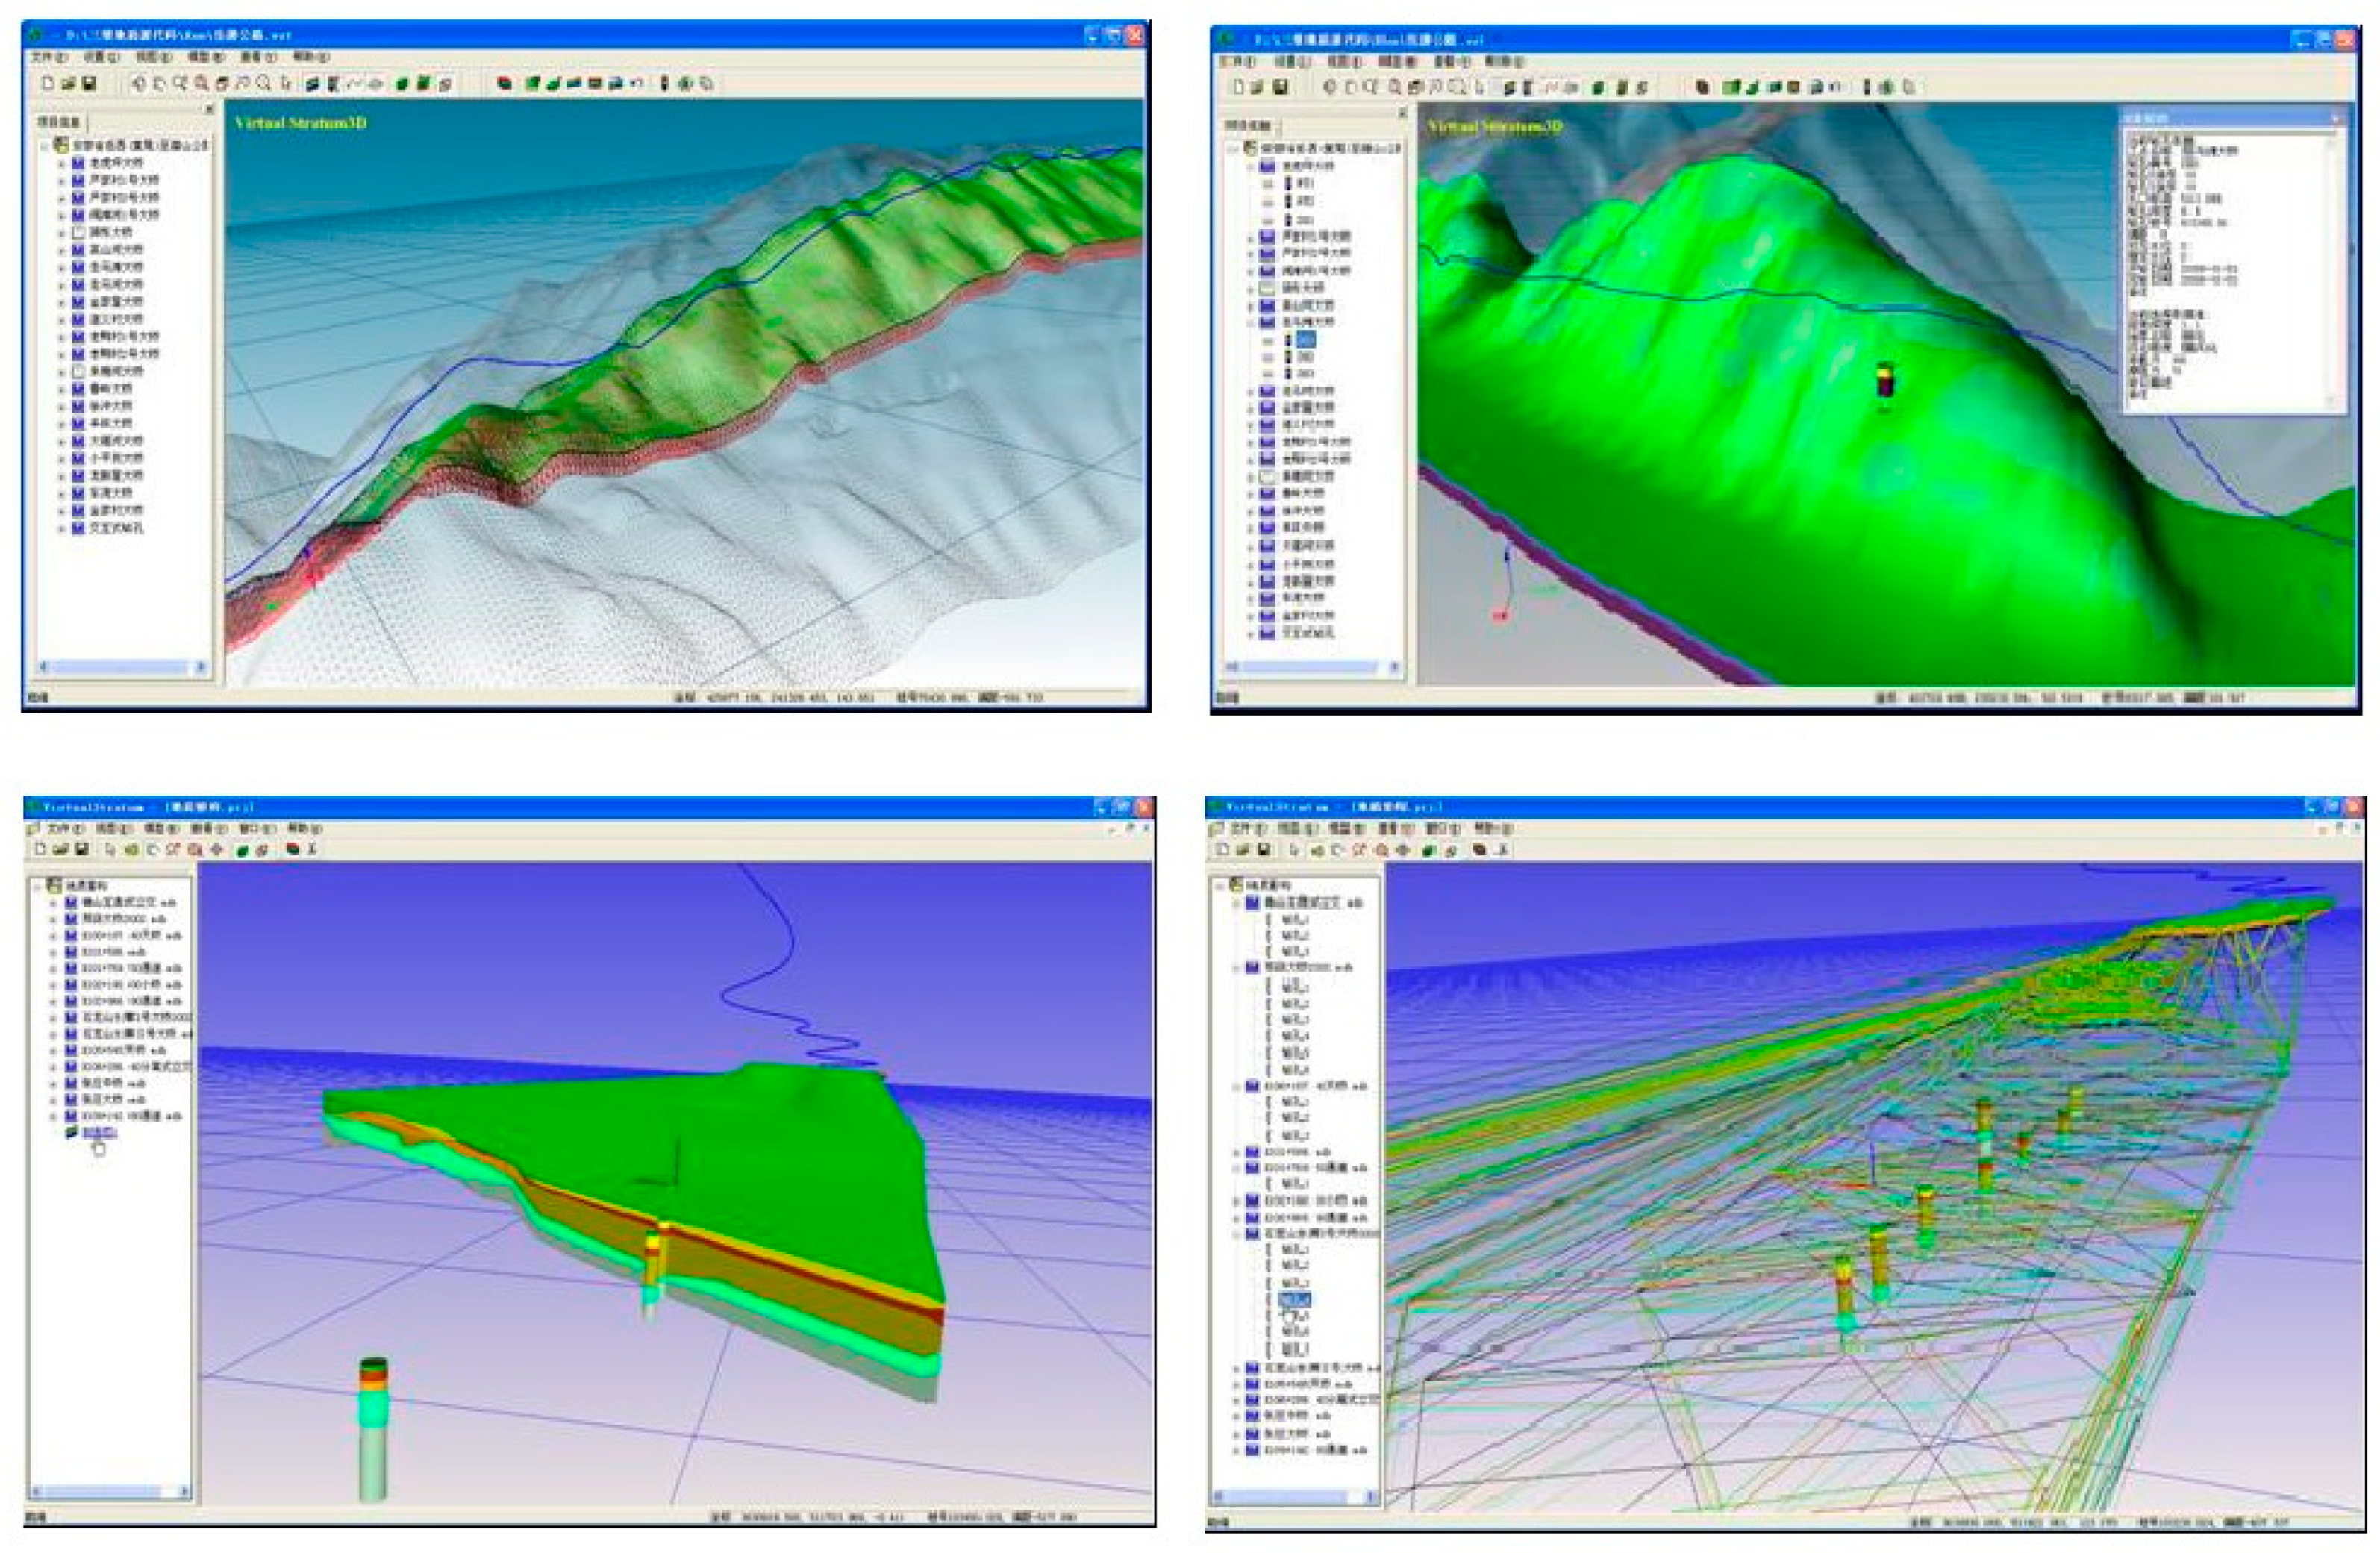Close the borehole information popup panel
The image size is (2380, 1553).
[2335, 118]
